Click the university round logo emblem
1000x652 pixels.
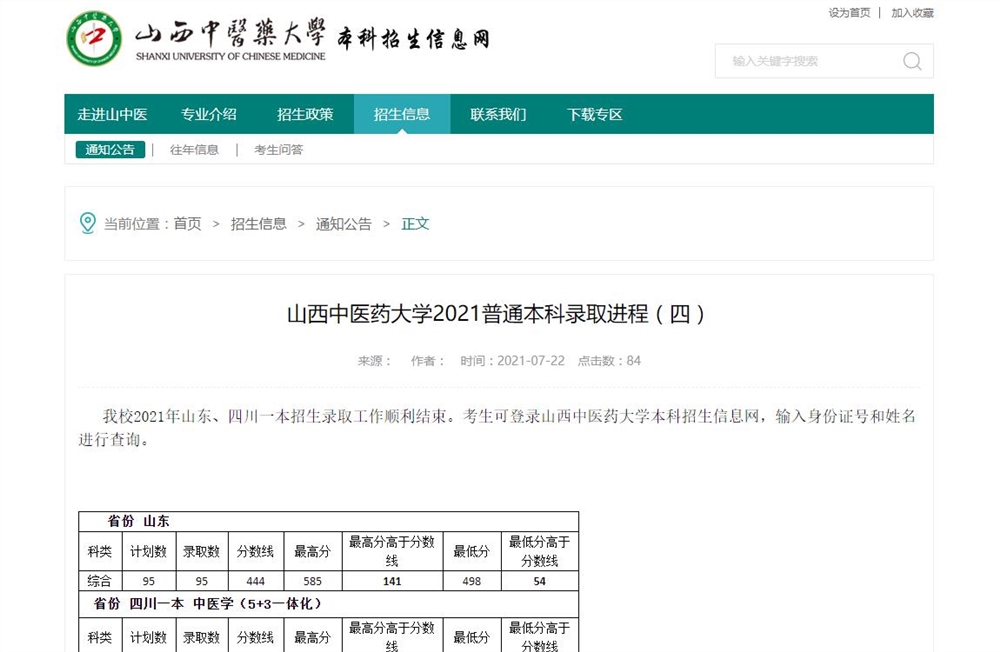[x=94, y=38]
